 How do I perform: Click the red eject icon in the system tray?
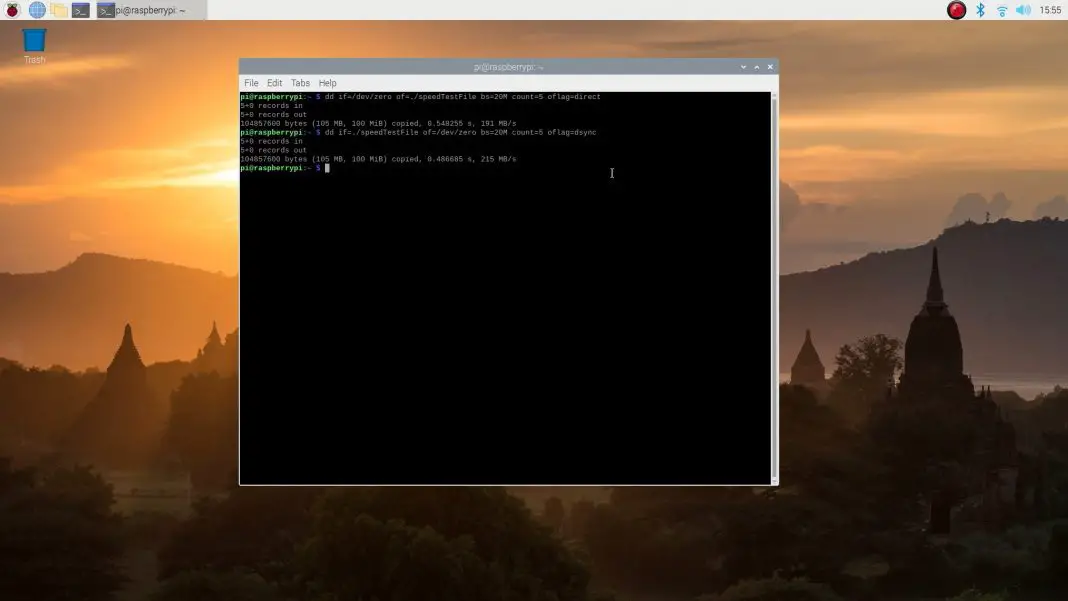click(x=955, y=9)
